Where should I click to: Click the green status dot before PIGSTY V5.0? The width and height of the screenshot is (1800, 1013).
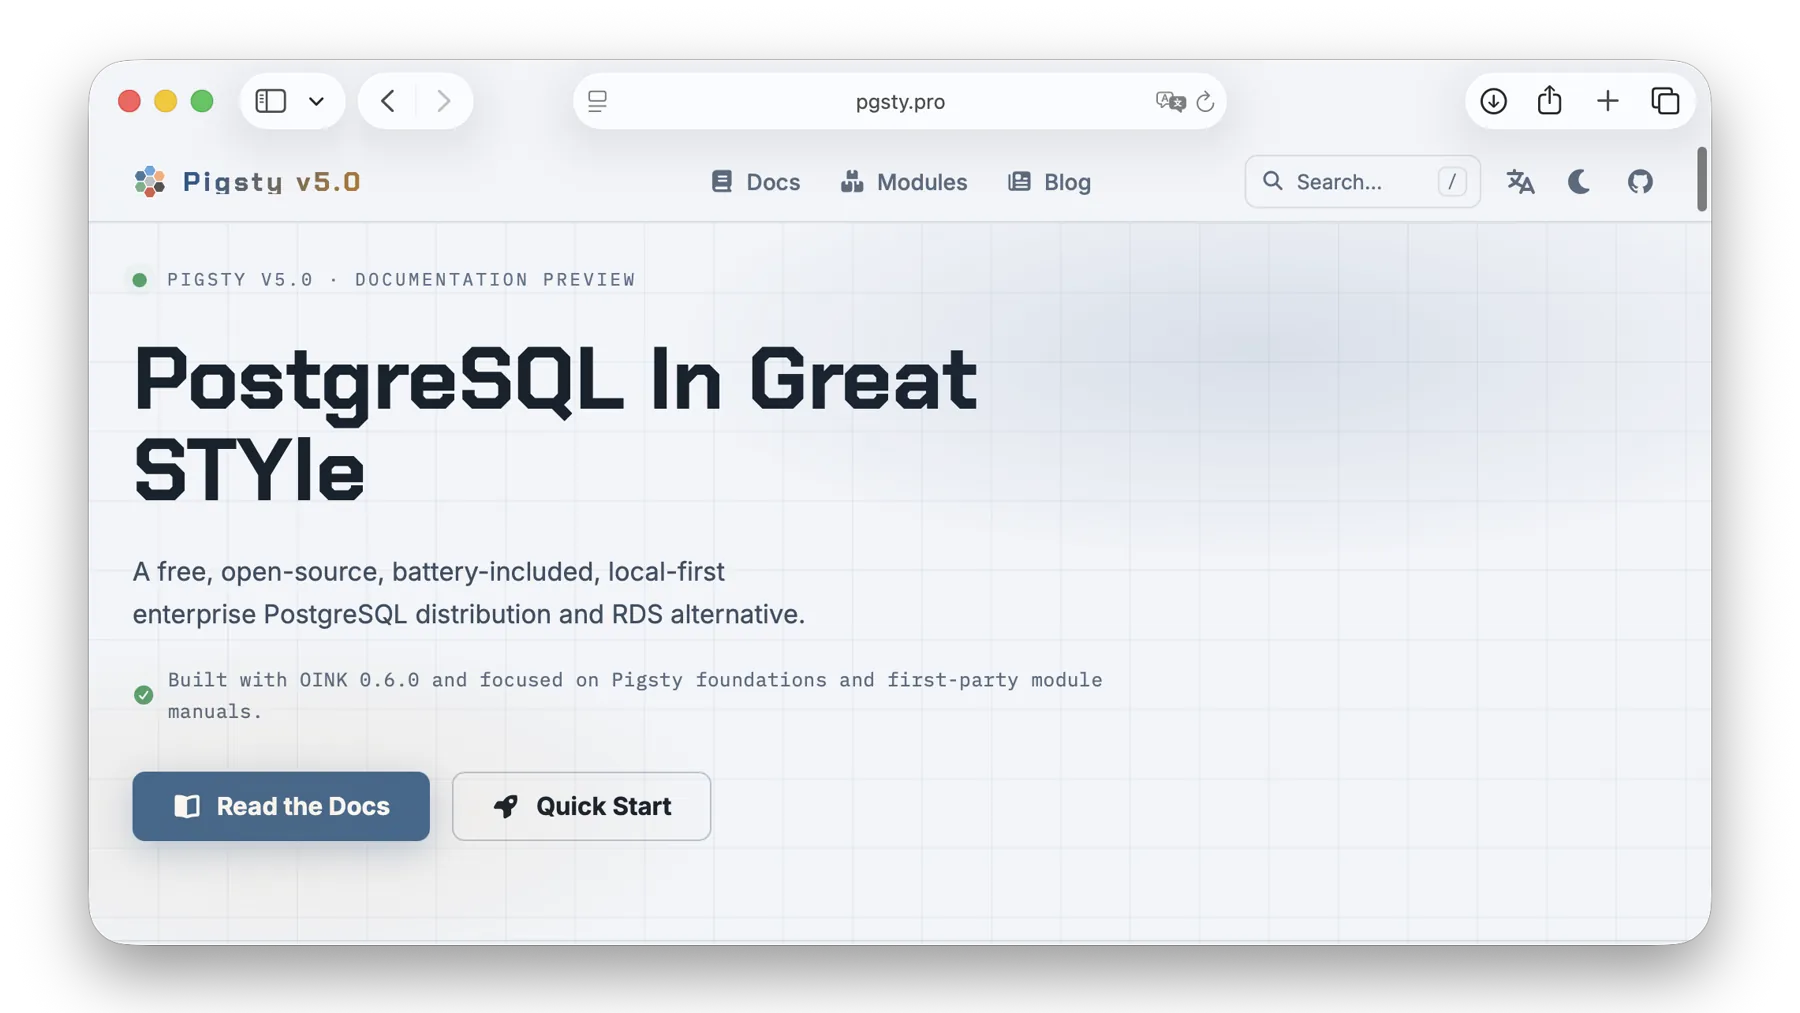click(x=140, y=280)
